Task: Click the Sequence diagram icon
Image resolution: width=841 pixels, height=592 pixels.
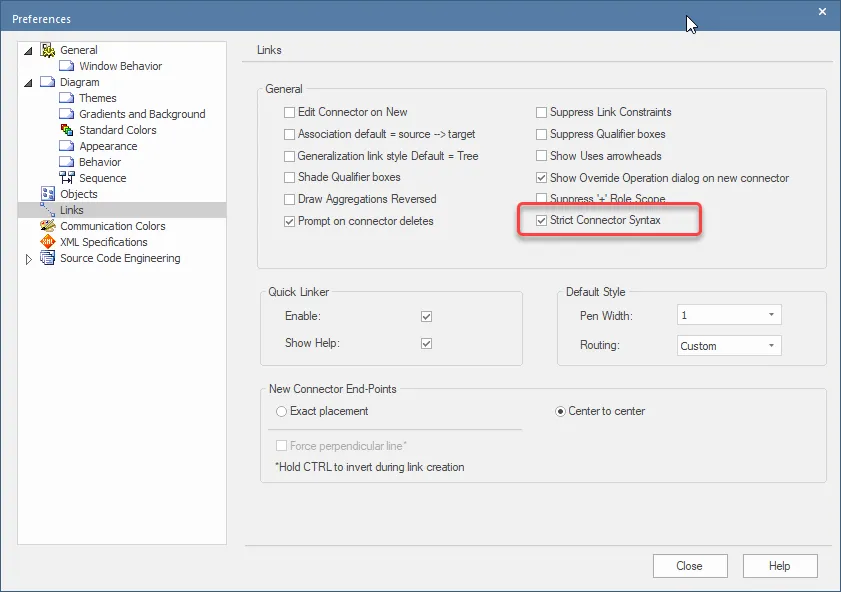Action: coord(67,177)
